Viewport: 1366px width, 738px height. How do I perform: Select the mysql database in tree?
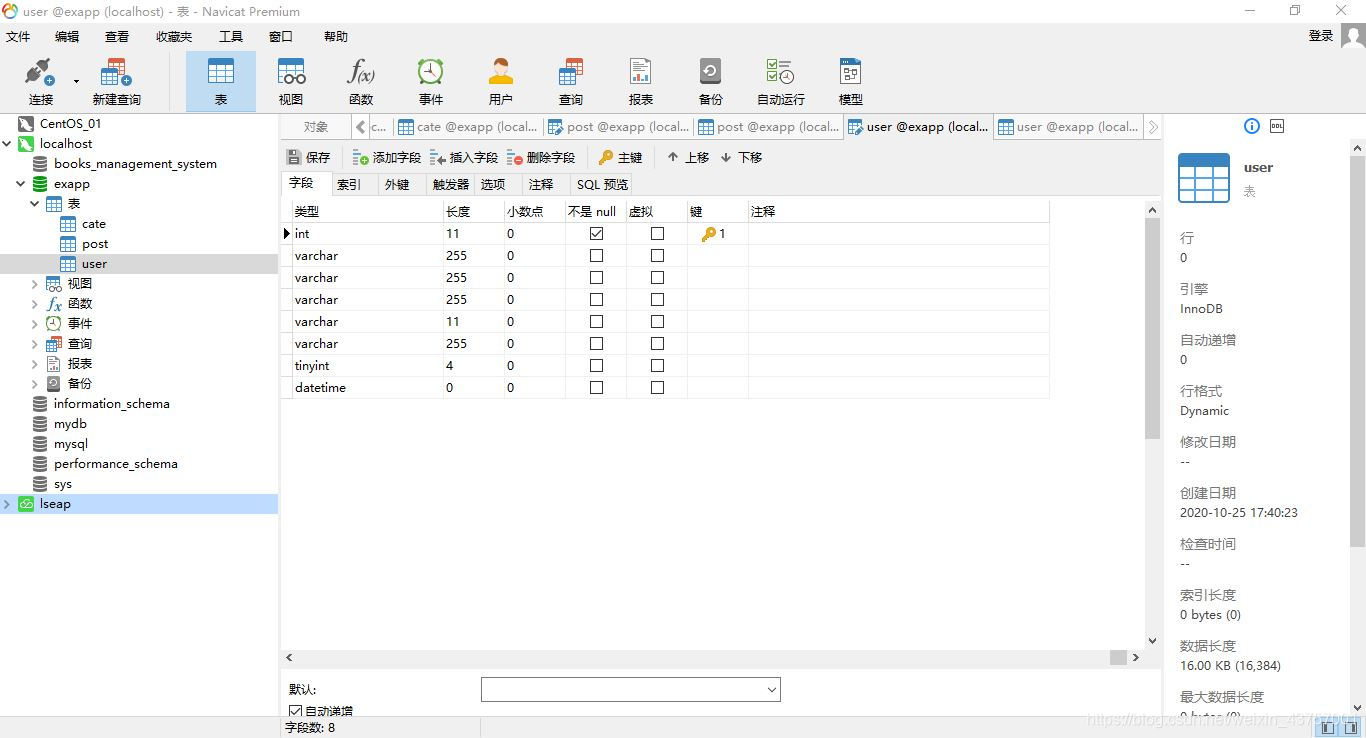click(70, 444)
